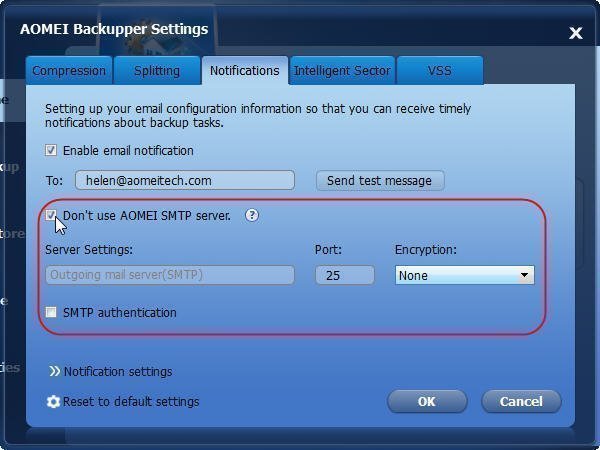Click the Notification settings link text
The height and width of the screenshot is (450, 600).
click(118, 372)
